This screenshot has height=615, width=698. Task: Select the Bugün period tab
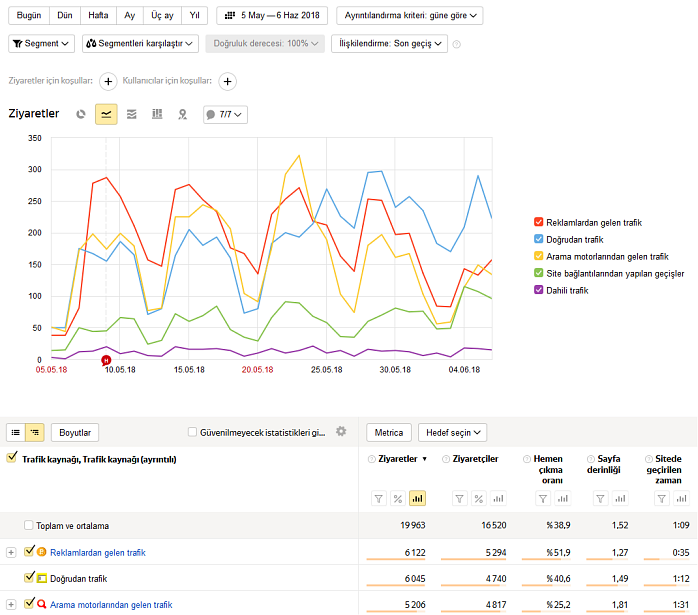[29, 16]
